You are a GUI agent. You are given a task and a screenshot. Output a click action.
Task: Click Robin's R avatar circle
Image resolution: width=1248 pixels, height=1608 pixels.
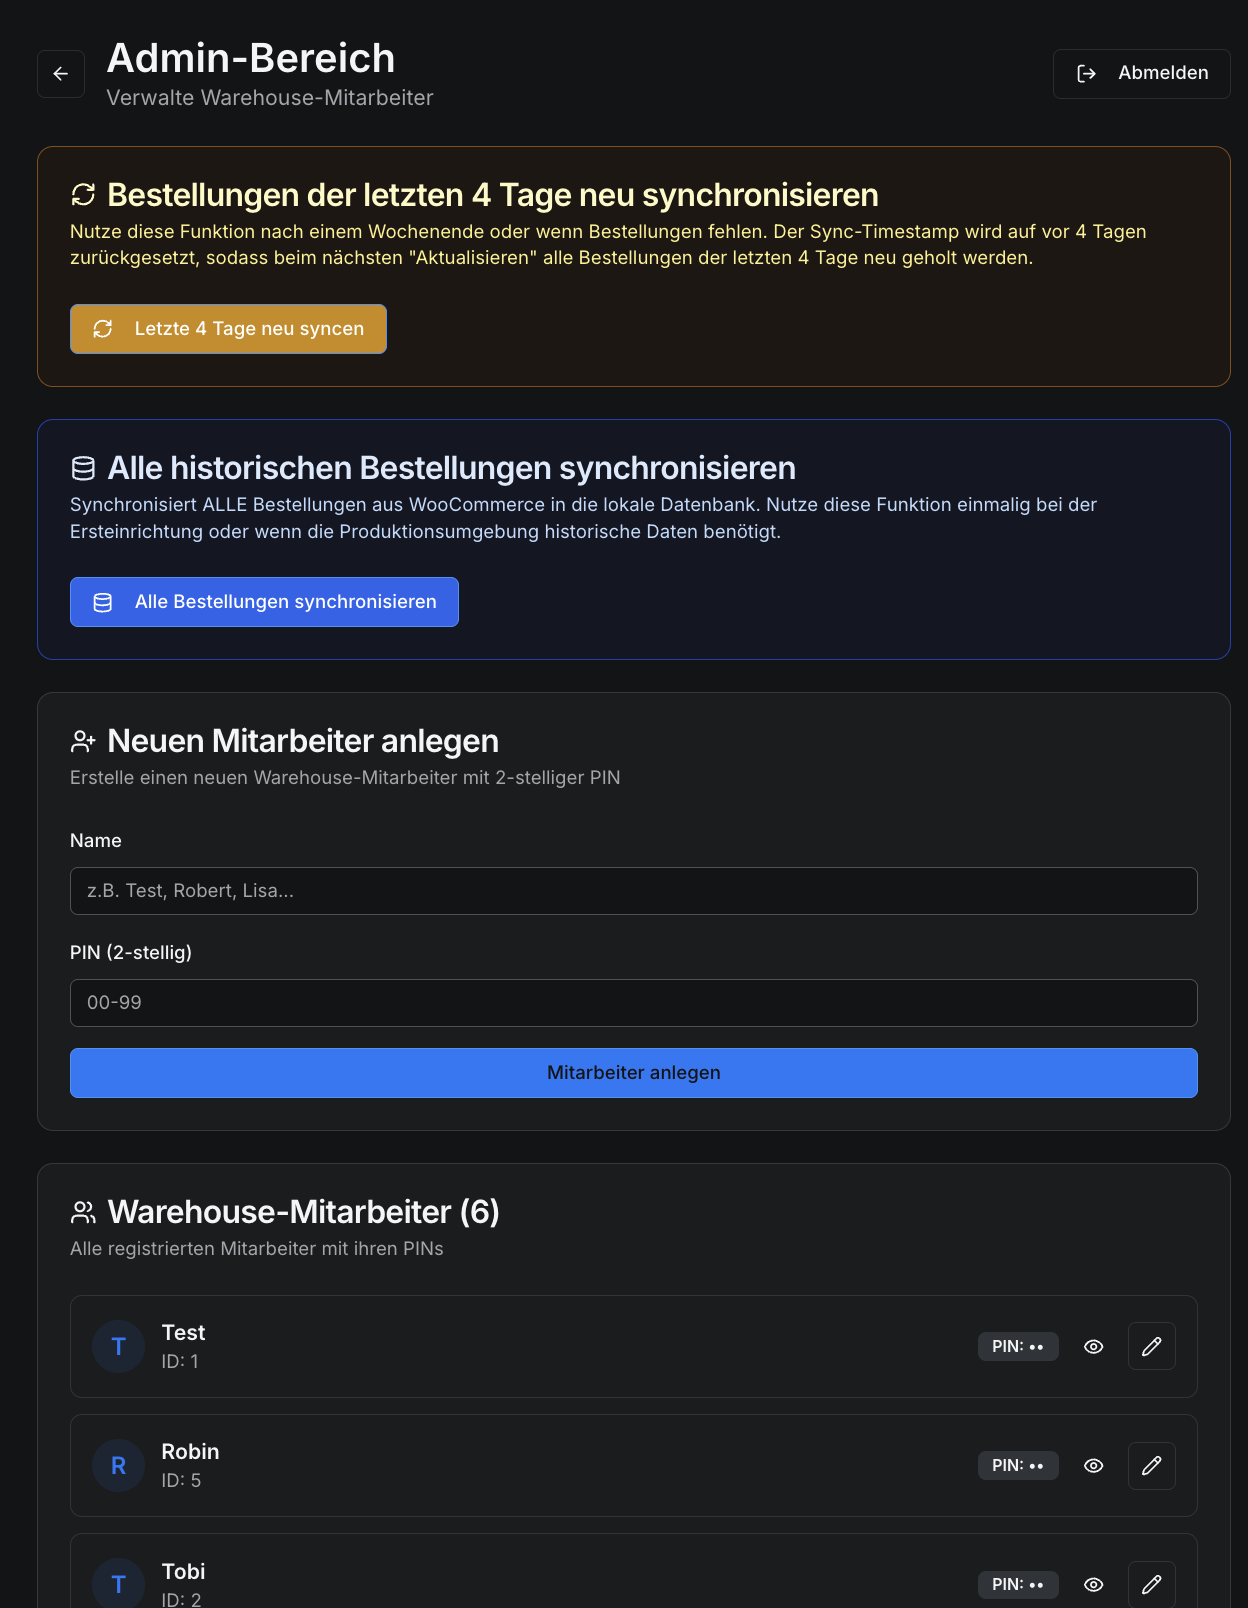tap(118, 1466)
